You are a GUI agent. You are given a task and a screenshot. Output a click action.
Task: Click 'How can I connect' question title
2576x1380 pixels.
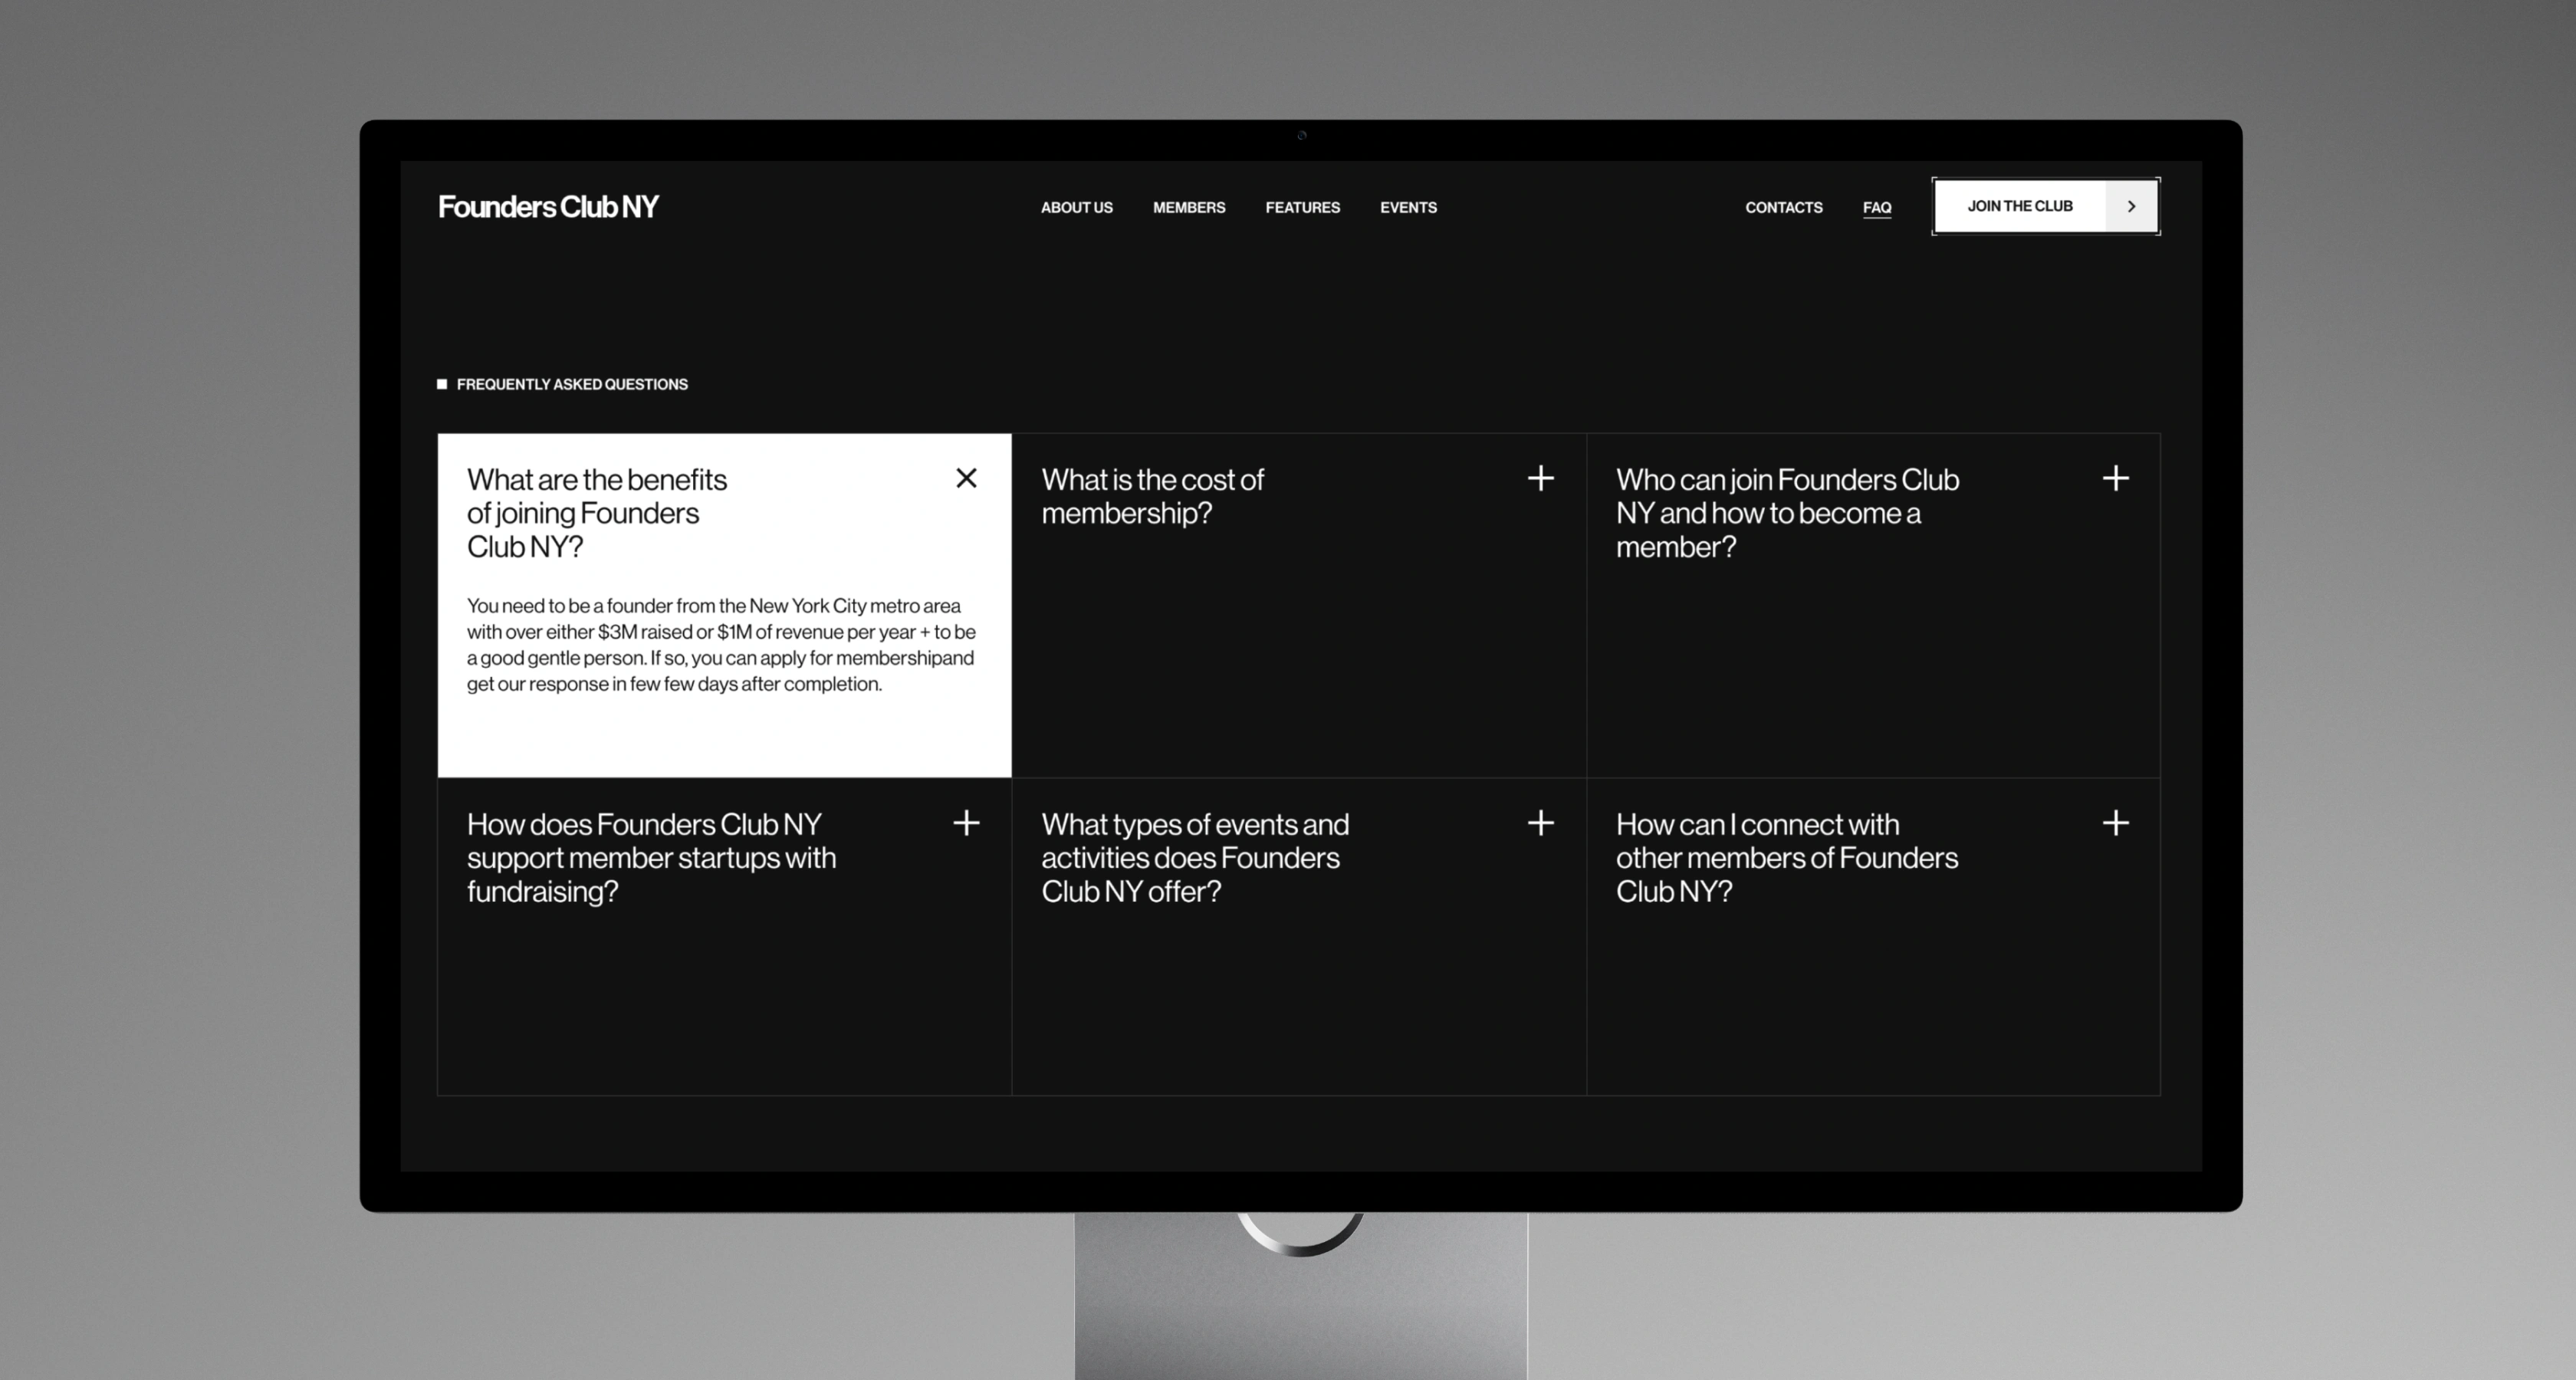(x=1787, y=858)
